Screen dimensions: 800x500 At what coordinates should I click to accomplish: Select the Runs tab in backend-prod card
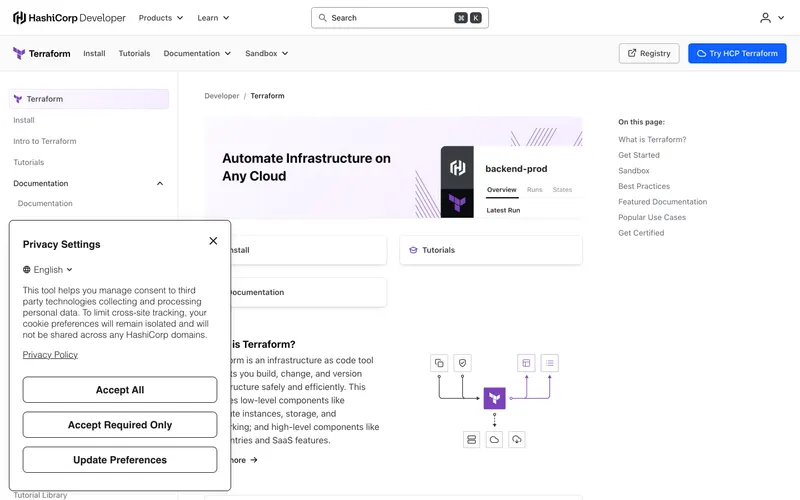[534, 190]
